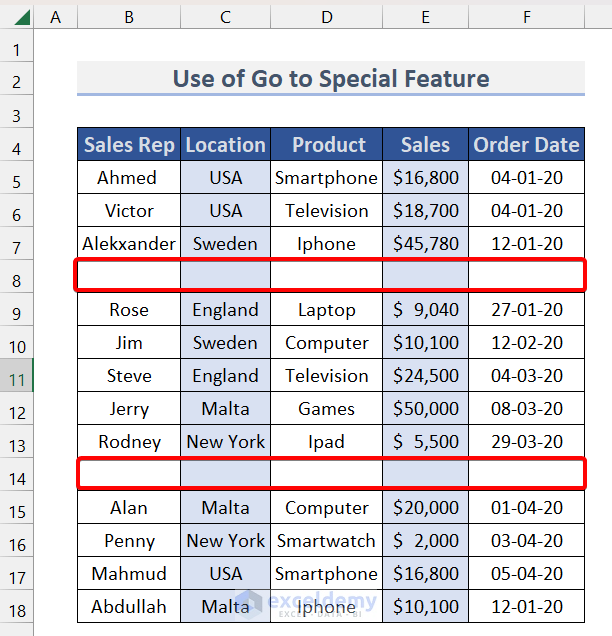Click the Select All corner triangle

click(x=17, y=17)
